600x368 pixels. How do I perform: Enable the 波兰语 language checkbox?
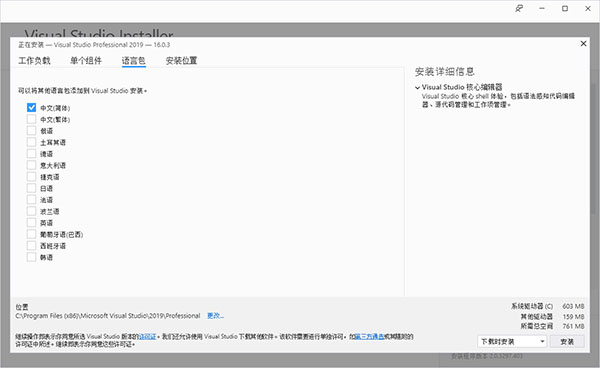click(x=31, y=211)
